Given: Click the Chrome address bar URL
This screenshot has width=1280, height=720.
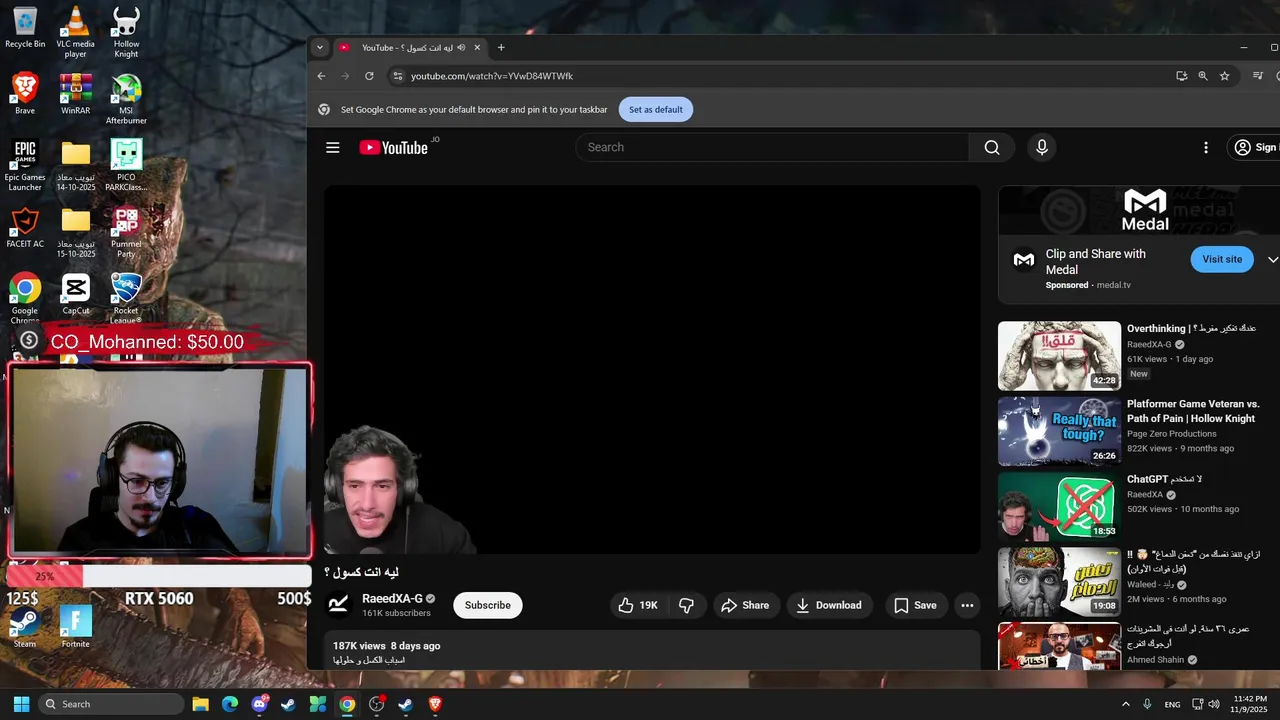Looking at the screenshot, I should click(x=491, y=76).
